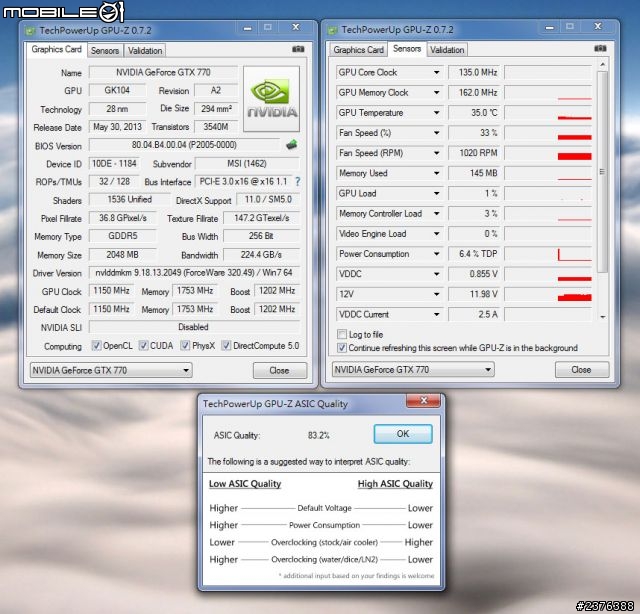Open Power Consumption sensor dropdown
This screenshot has width=640, height=614.
[x=436, y=254]
